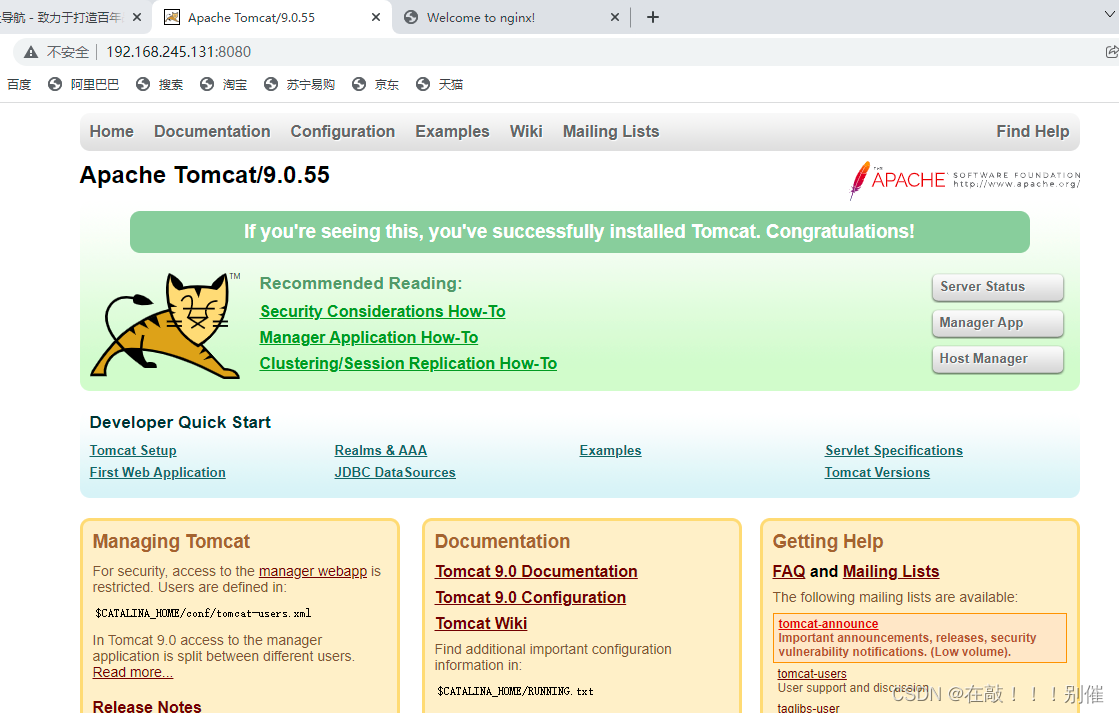This screenshot has height=713, width=1119.
Task: Close the Apache Tomcat/9.0.55 tab
Action: tap(376, 17)
